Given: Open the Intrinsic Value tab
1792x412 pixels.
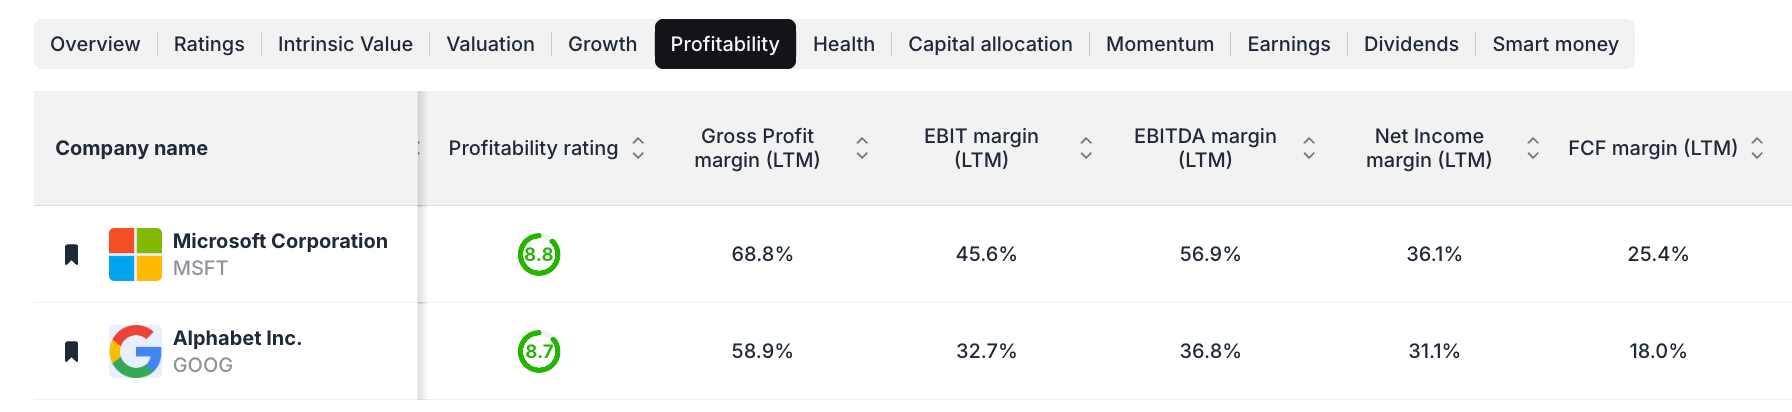Looking at the screenshot, I should tap(345, 44).
